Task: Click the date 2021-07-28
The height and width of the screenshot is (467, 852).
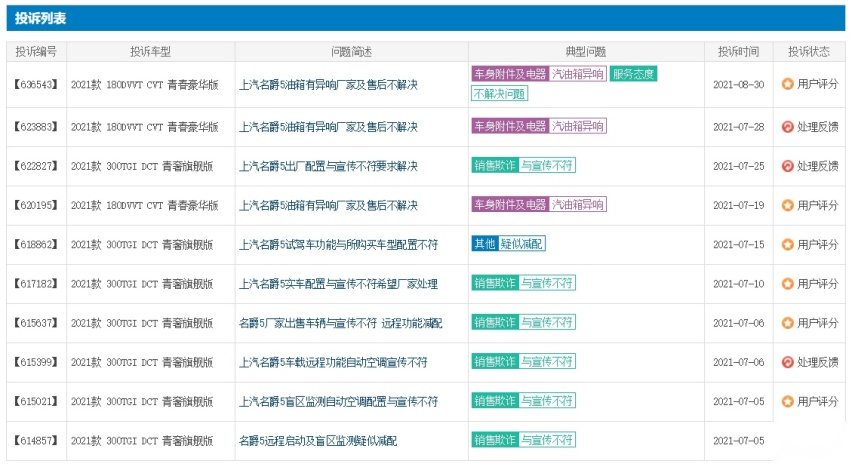Action: point(738,127)
